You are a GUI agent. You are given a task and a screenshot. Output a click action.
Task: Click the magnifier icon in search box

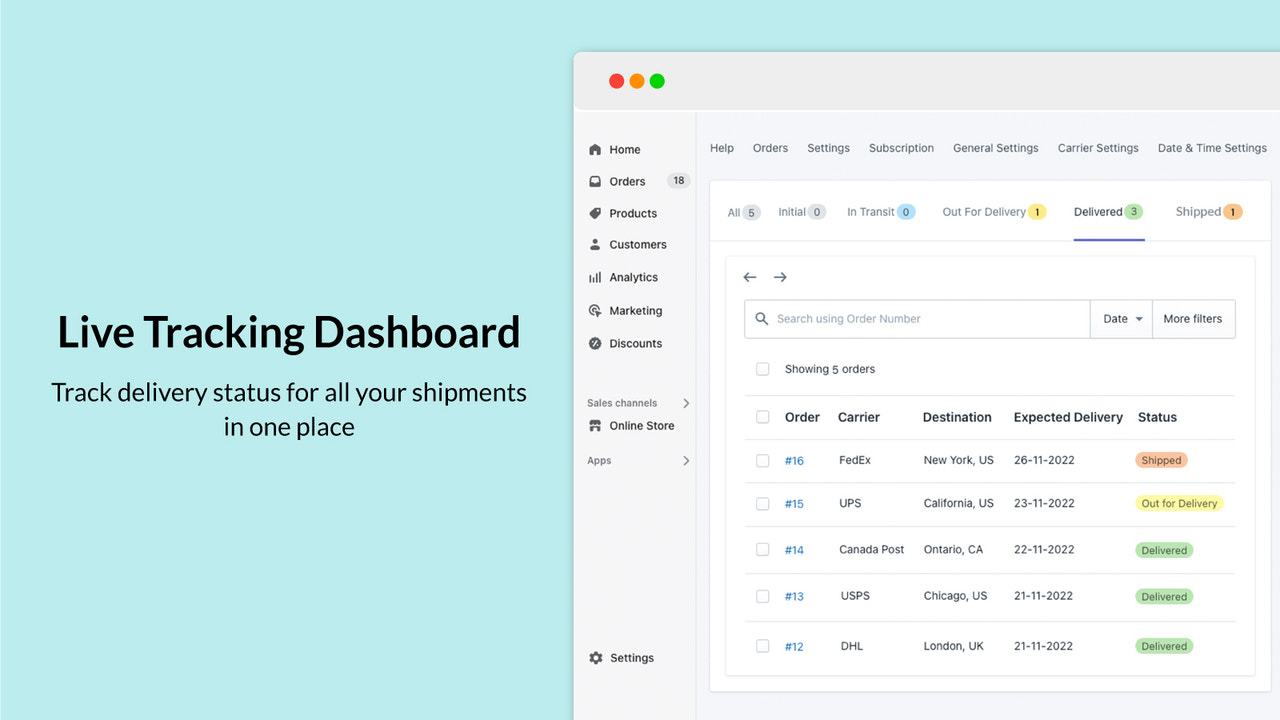[x=762, y=319]
